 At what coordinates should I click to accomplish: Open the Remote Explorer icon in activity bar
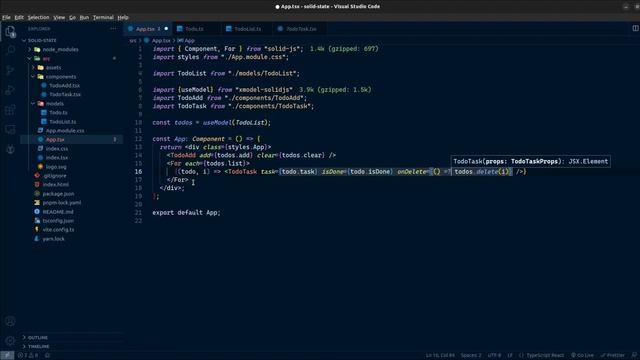pyautogui.click(x=10, y=129)
